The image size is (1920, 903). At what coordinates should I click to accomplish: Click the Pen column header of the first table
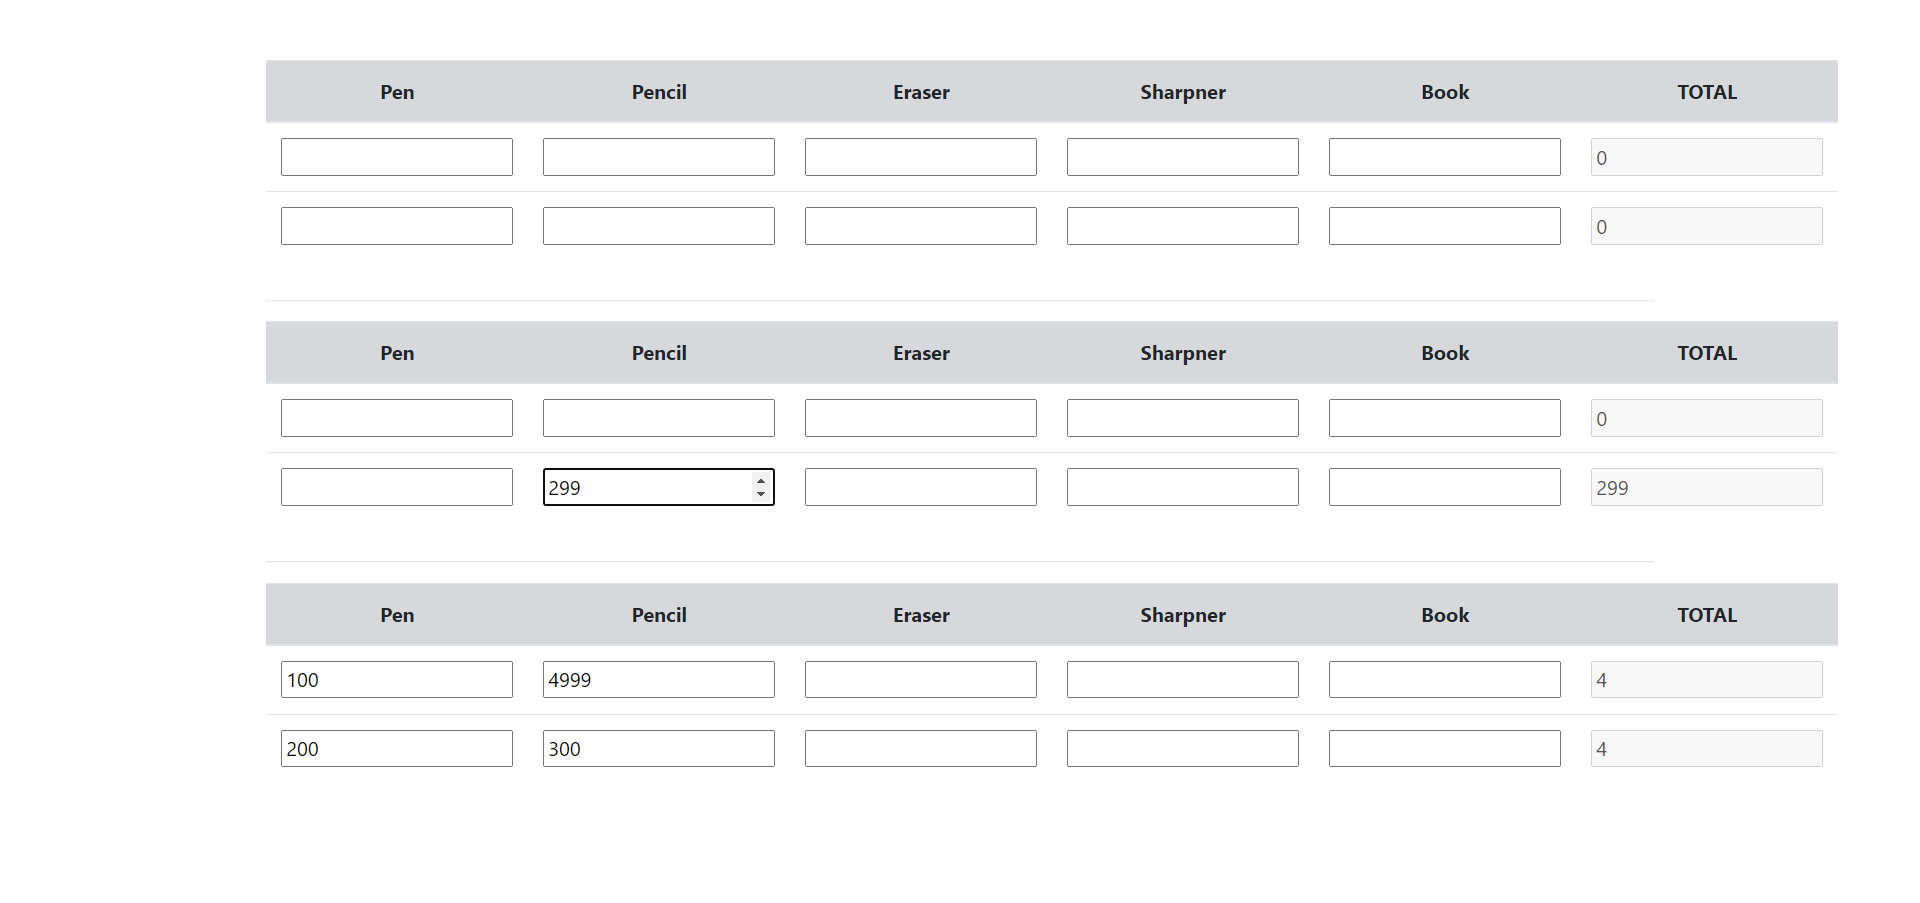point(396,91)
